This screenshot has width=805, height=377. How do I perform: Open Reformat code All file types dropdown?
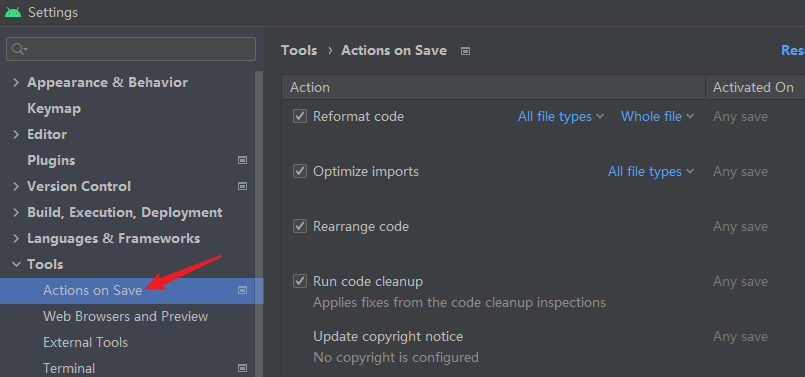pos(561,117)
